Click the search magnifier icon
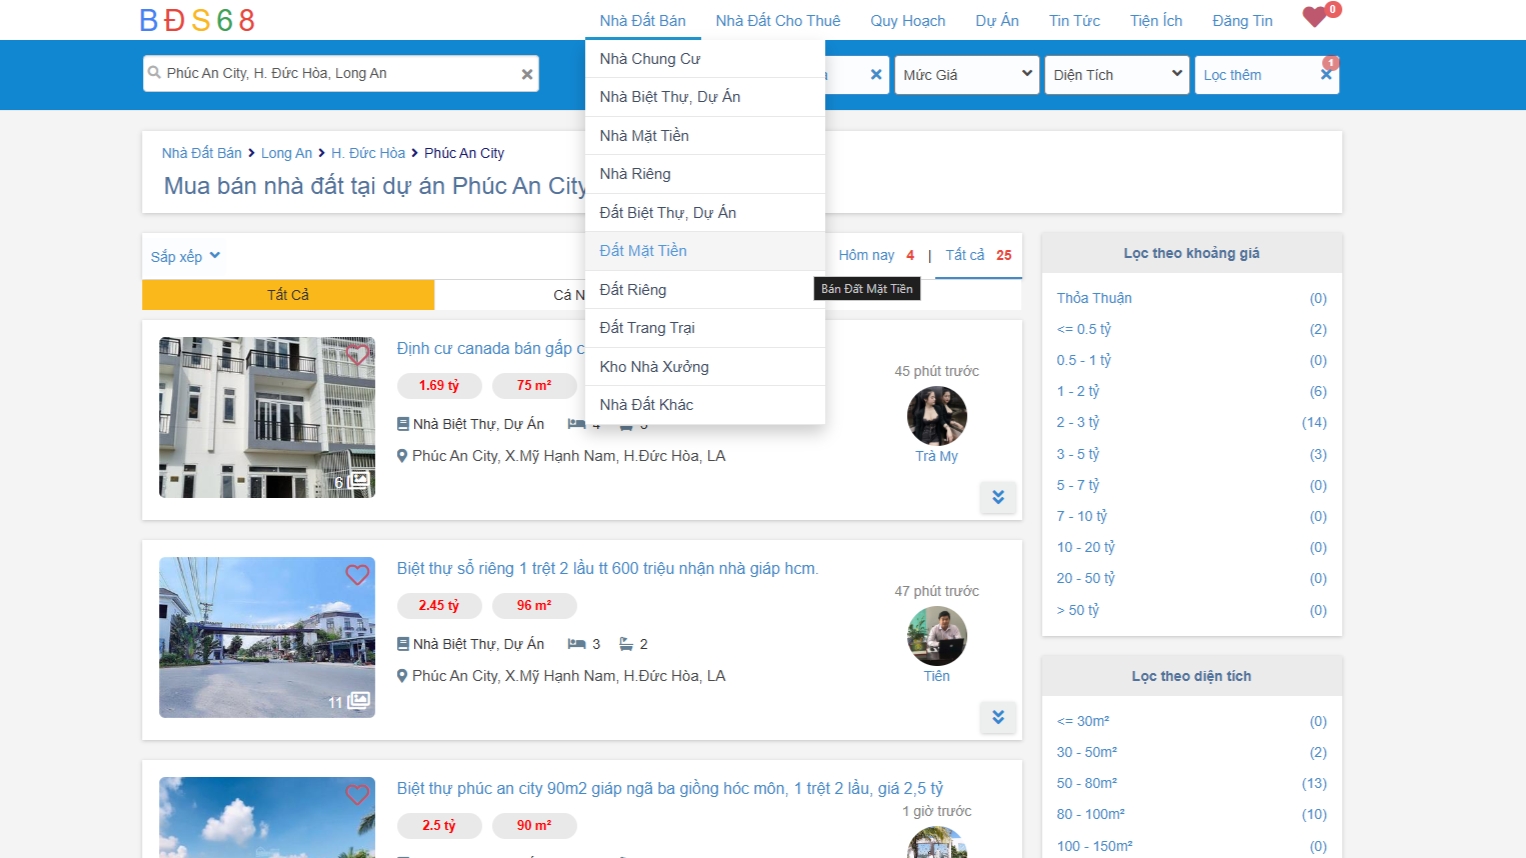The width and height of the screenshot is (1526, 858). point(154,73)
